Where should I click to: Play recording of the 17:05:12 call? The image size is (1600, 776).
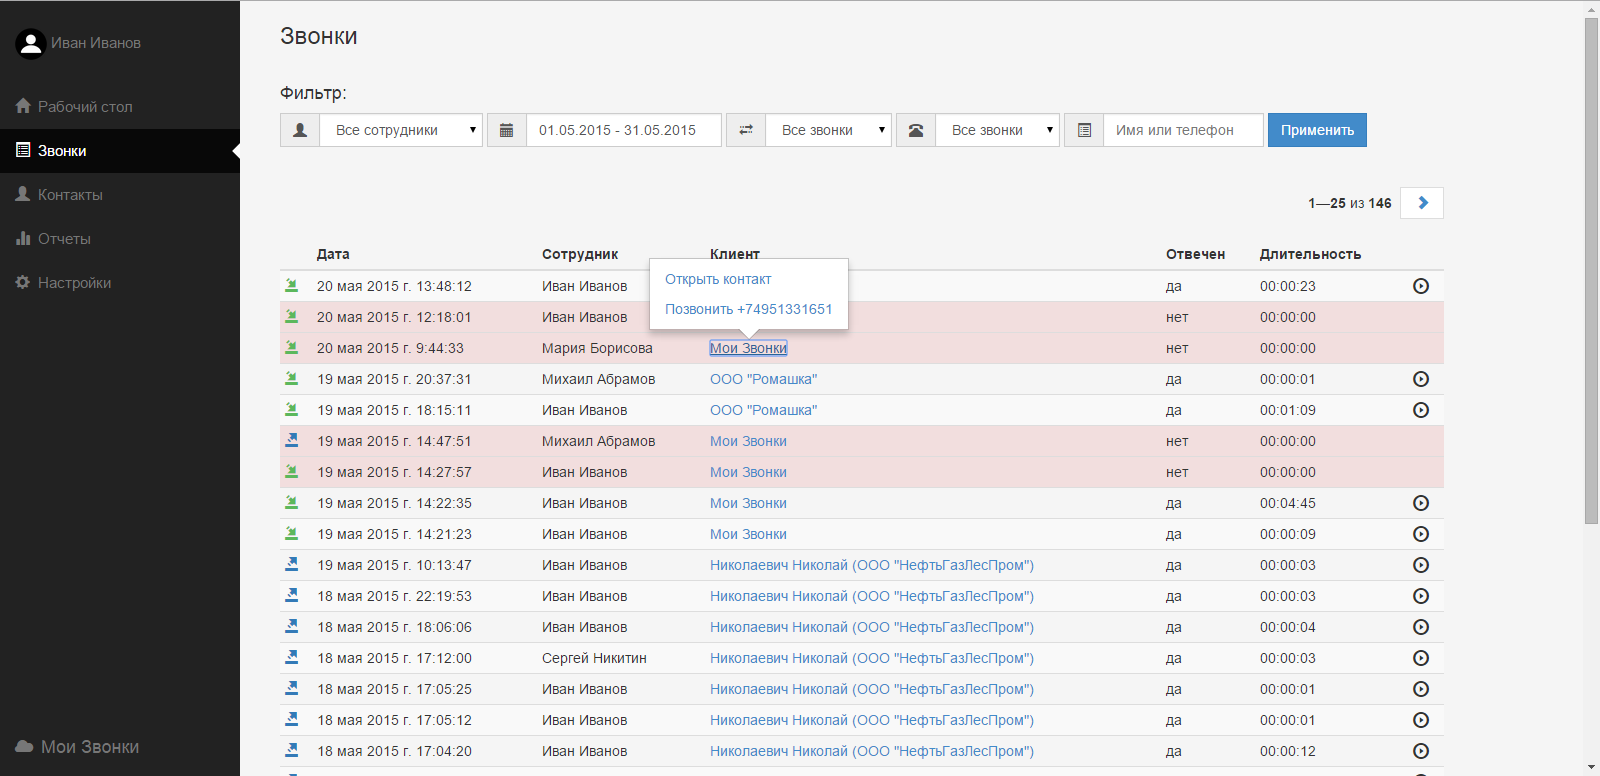coord(1421,720)
